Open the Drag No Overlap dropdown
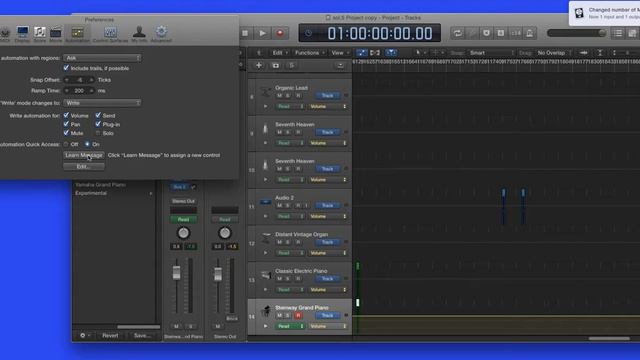This screenshot has width=640, height=360. point(554,53)
